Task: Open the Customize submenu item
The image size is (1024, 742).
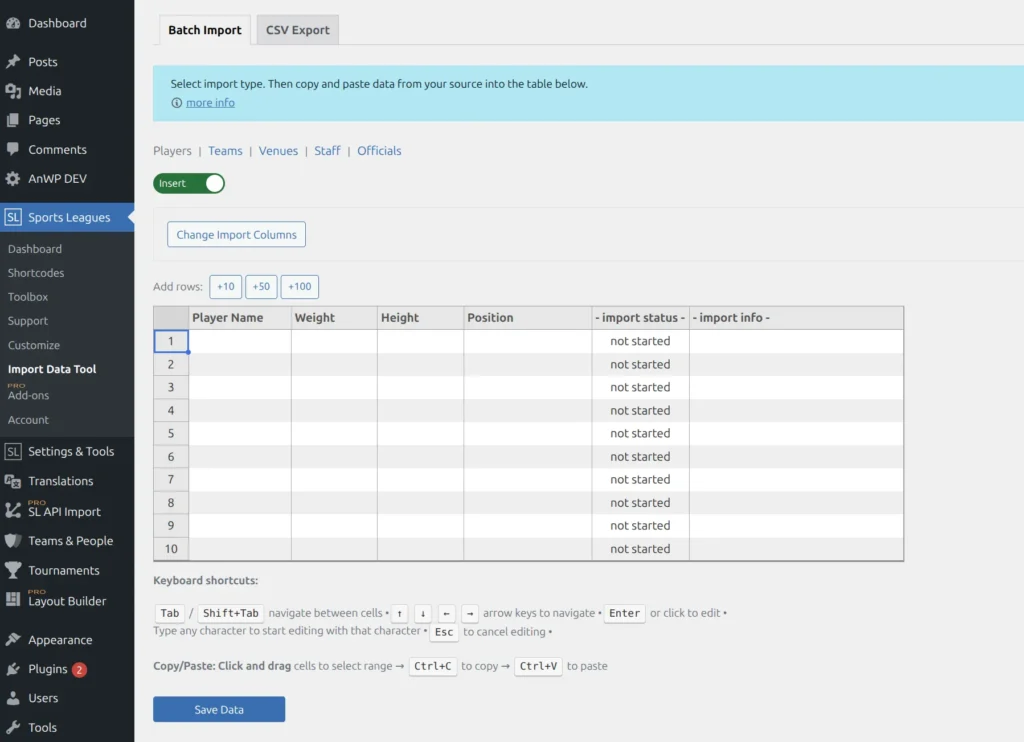Action: (x=34, y=346)
